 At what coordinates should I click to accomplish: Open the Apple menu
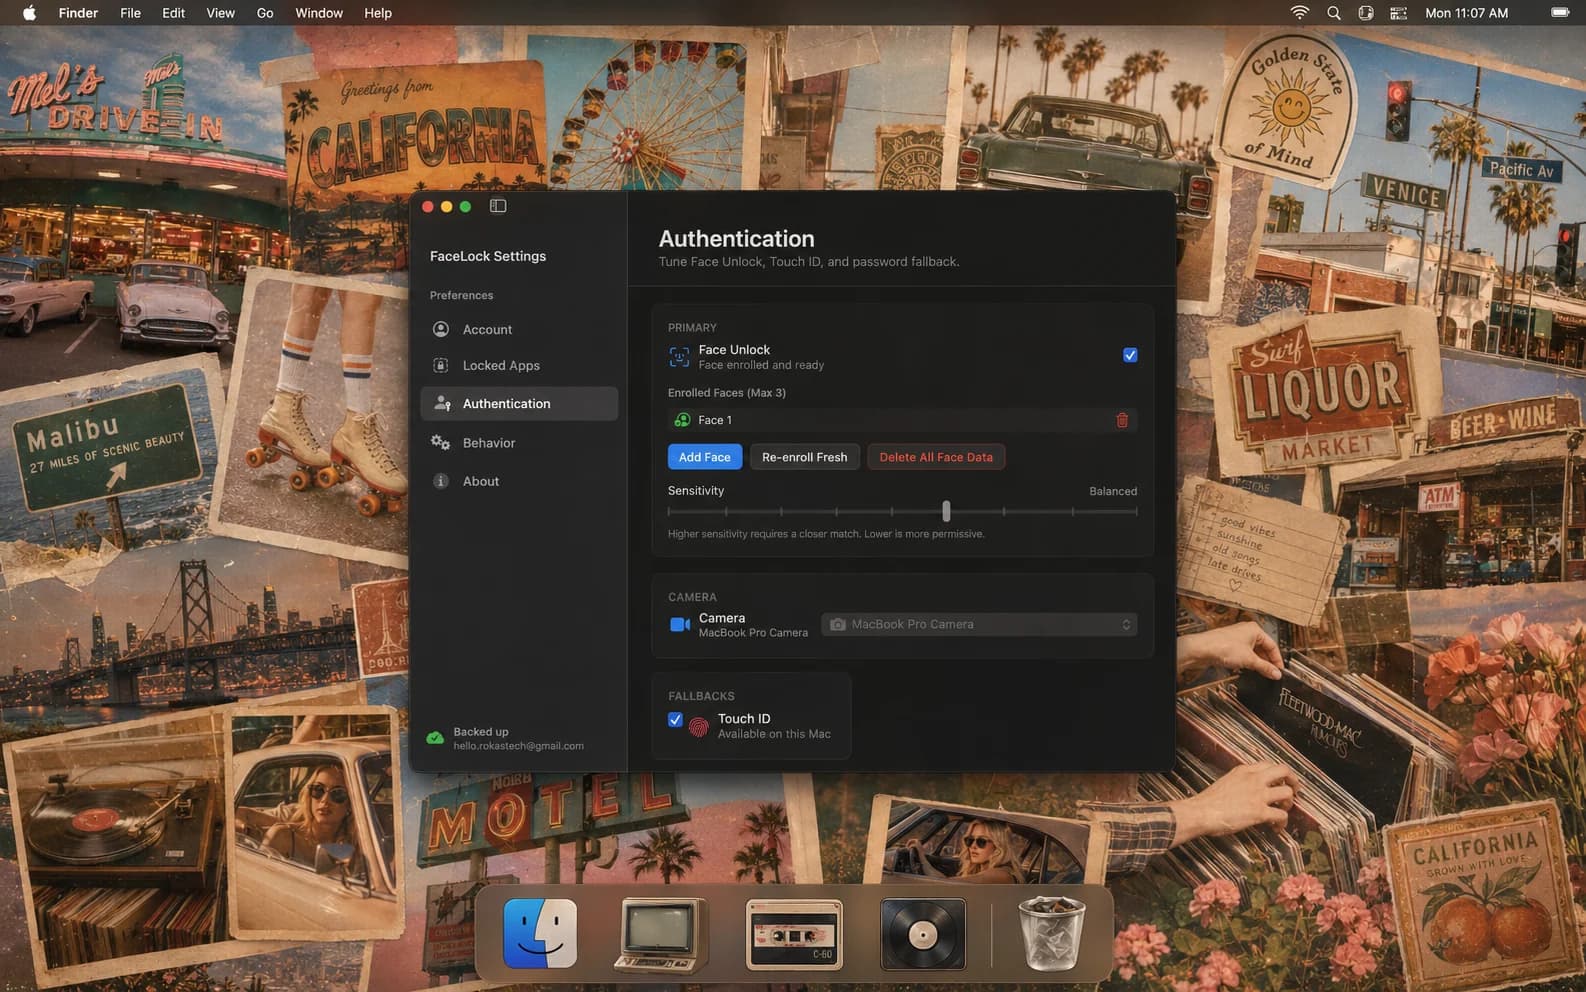(29, 13)
